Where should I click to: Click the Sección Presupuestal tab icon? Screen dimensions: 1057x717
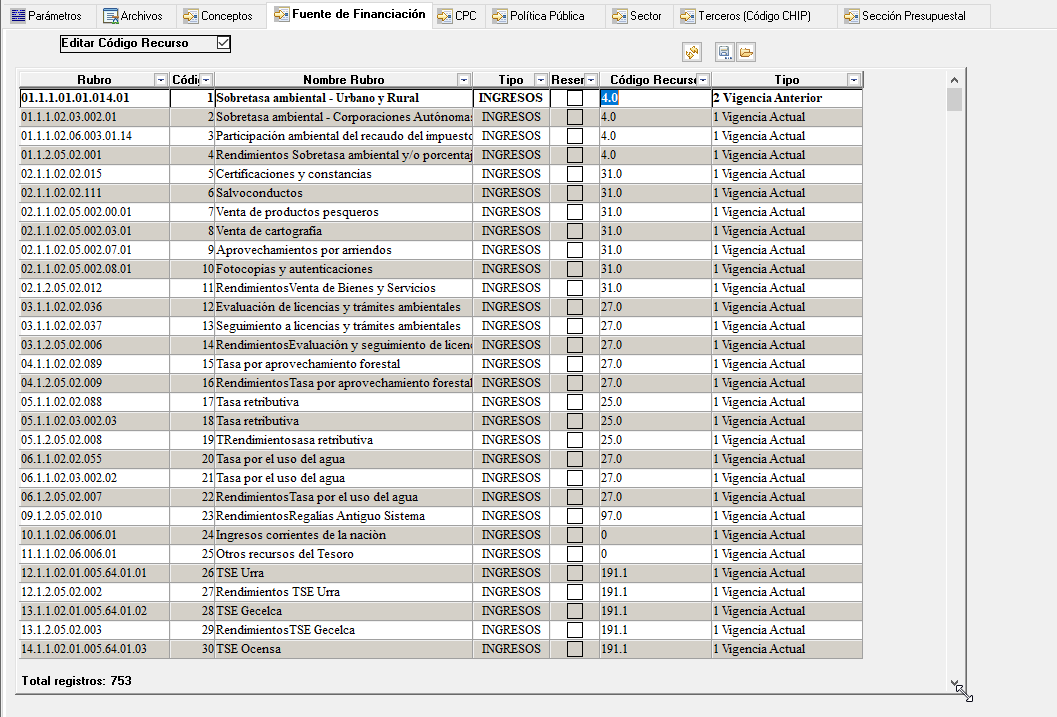click(851, 16)
